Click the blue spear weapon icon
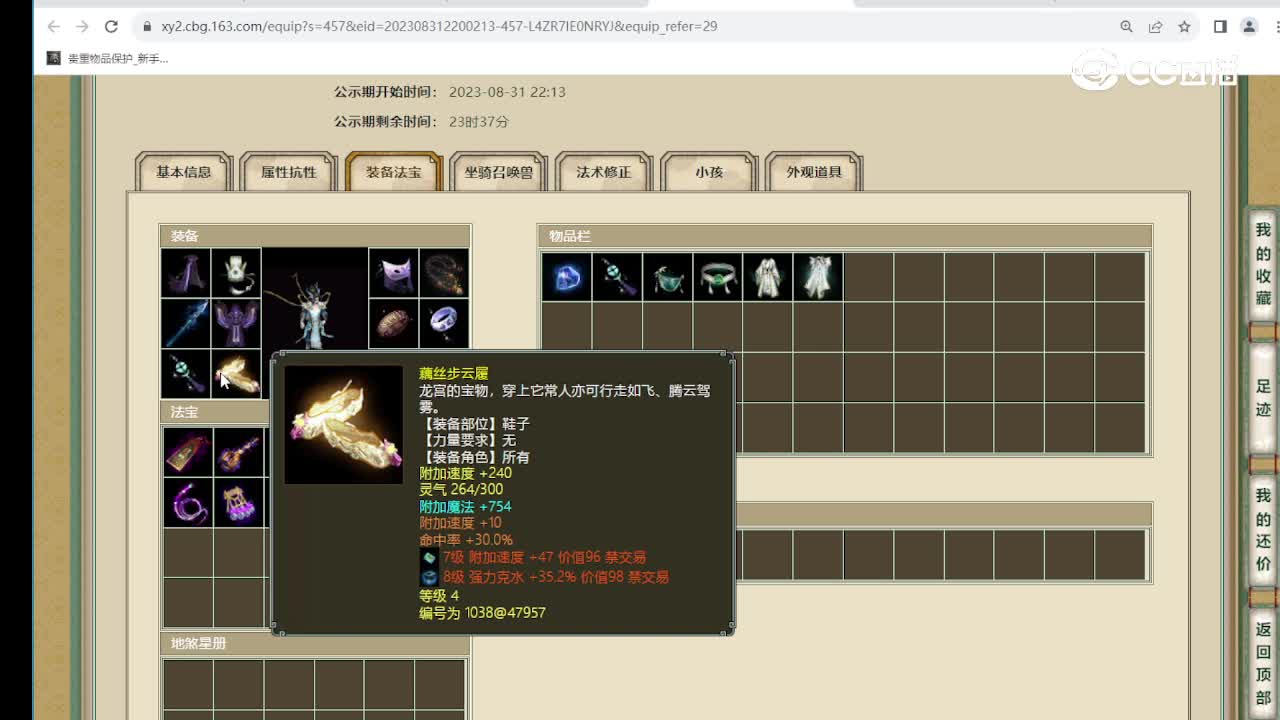This screenshot has height=720, width=1280. 186,324
